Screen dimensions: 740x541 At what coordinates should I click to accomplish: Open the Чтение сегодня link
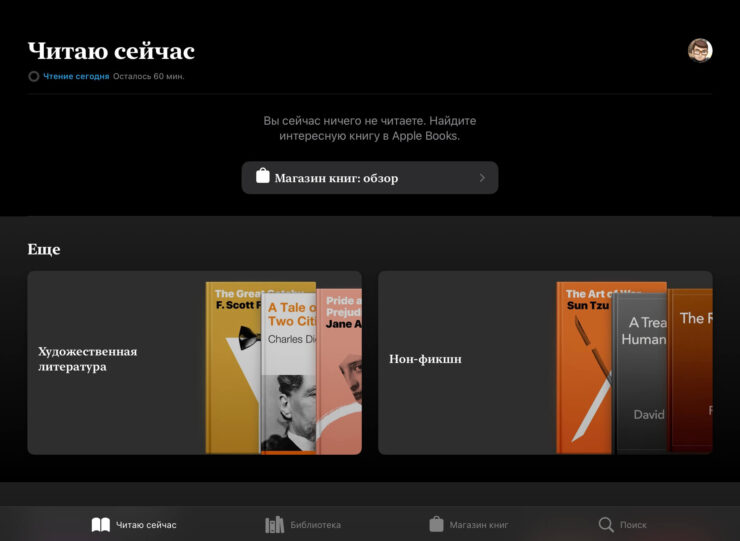click(76, 76)
